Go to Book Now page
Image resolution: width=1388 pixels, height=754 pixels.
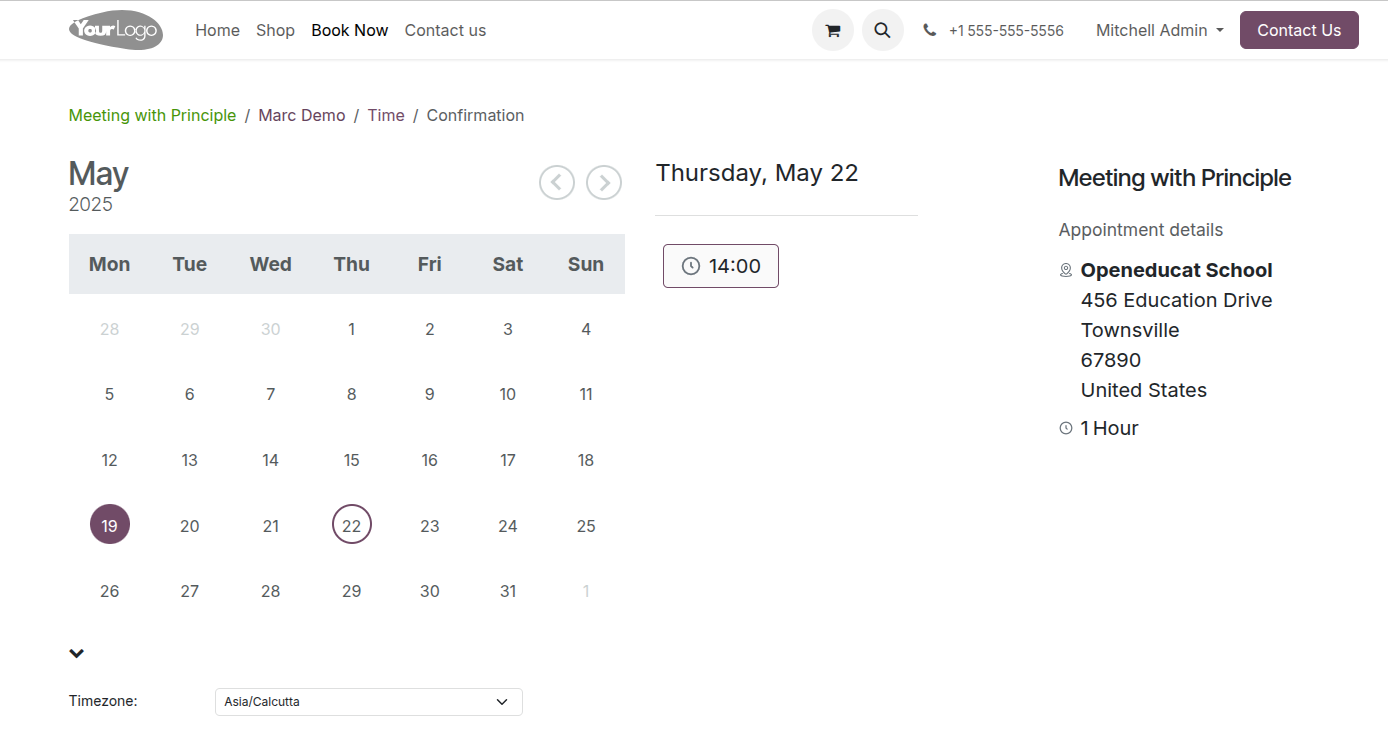[x=350, y=30]
